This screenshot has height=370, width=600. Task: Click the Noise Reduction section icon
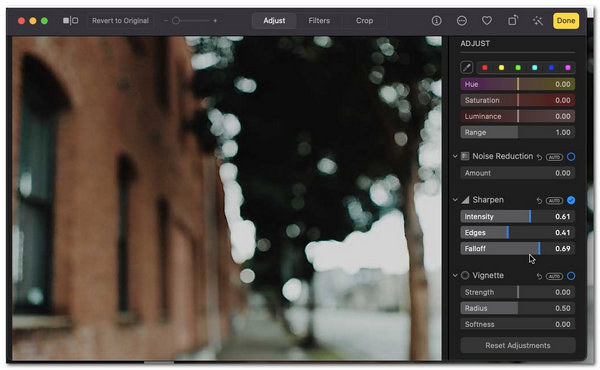[465, 156]
